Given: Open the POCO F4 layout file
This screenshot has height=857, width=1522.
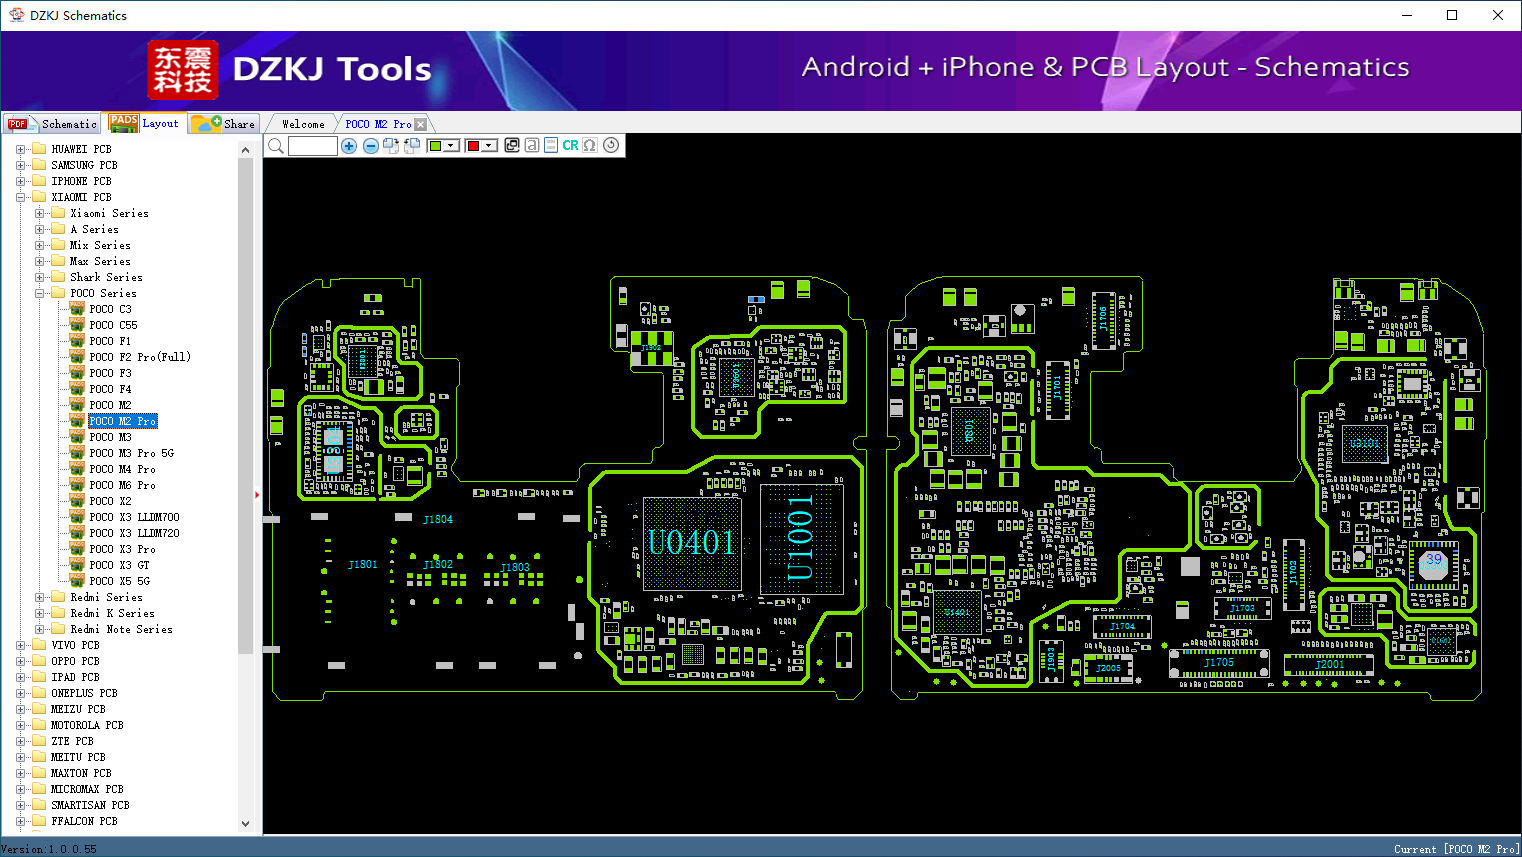Looking at the screenshot, I should click(x=110, y=389).
